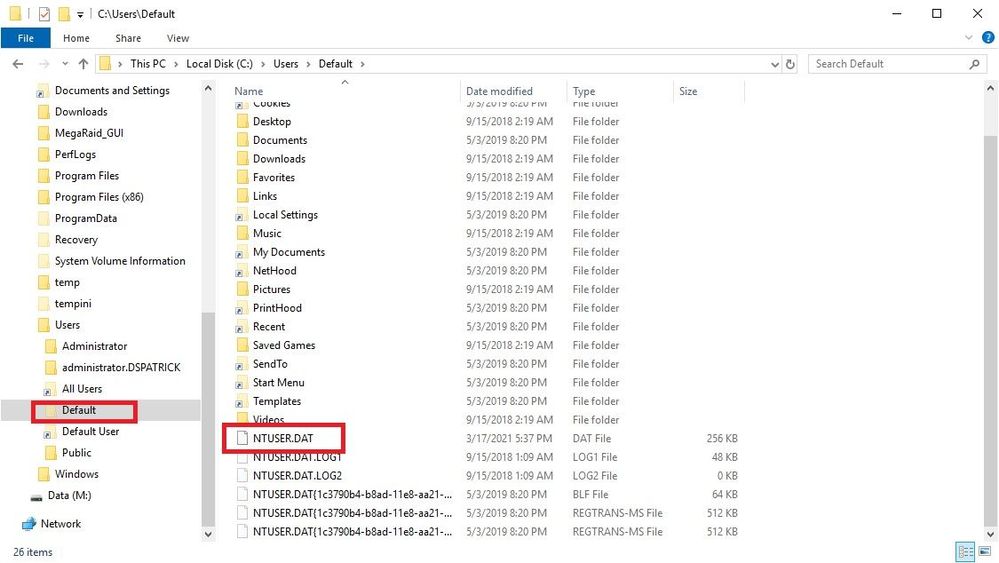
Task: Select Program Files (x86) in navigation pane
Action: [99, 197]
